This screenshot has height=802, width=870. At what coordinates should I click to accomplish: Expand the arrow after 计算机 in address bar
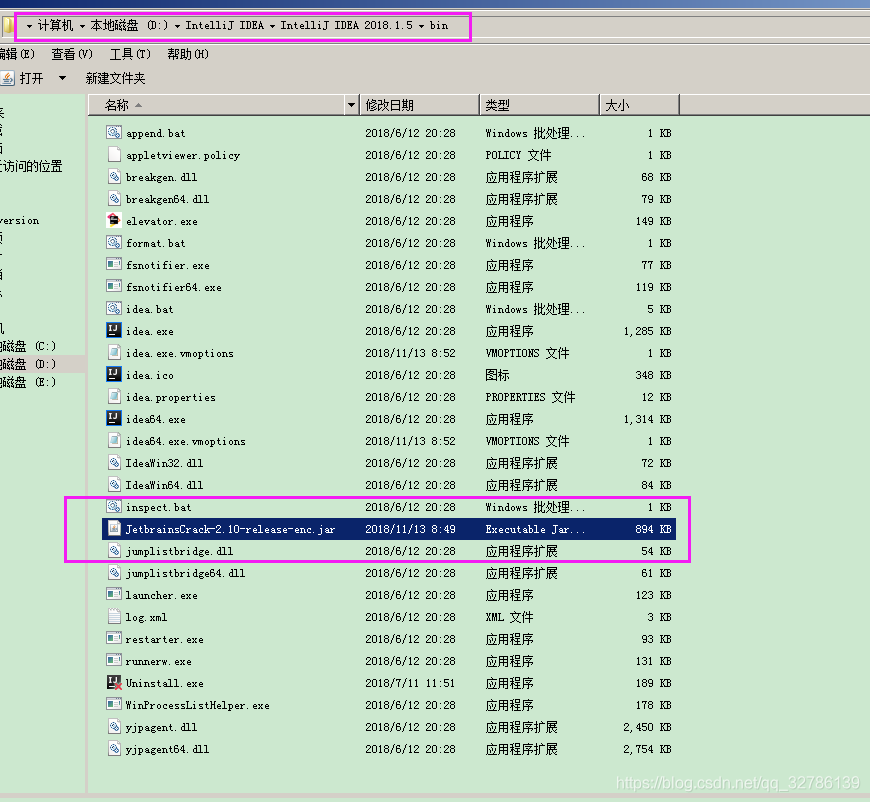[x=82, y=26]
